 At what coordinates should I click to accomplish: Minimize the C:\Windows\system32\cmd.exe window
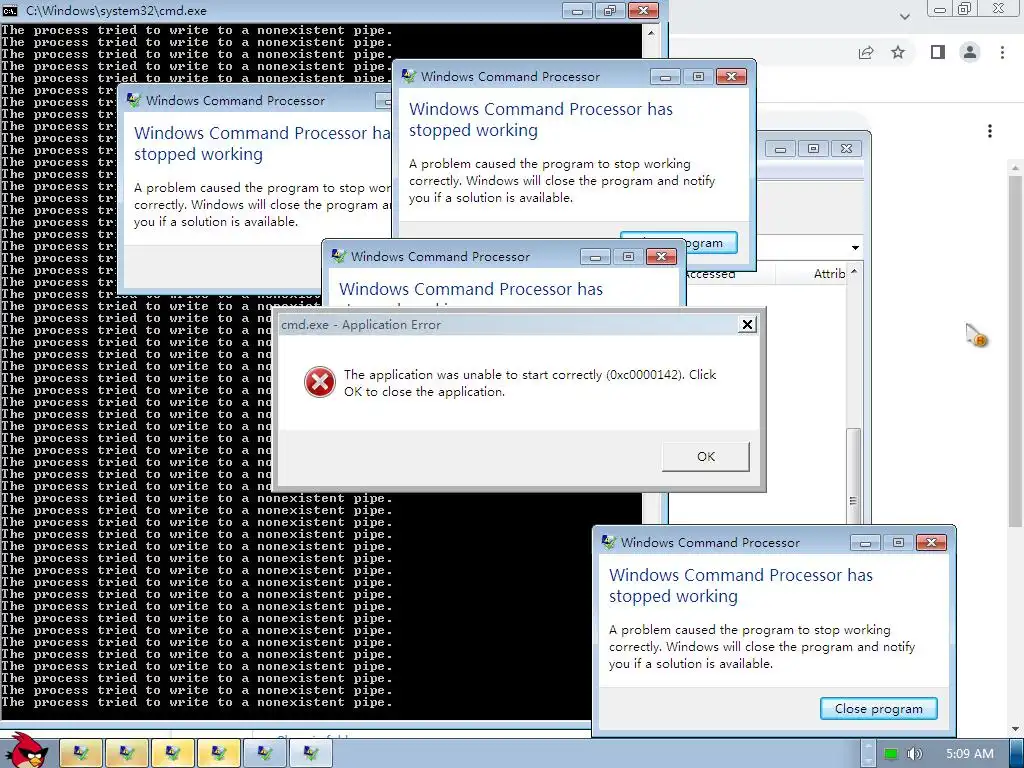[x=577, y=10]
